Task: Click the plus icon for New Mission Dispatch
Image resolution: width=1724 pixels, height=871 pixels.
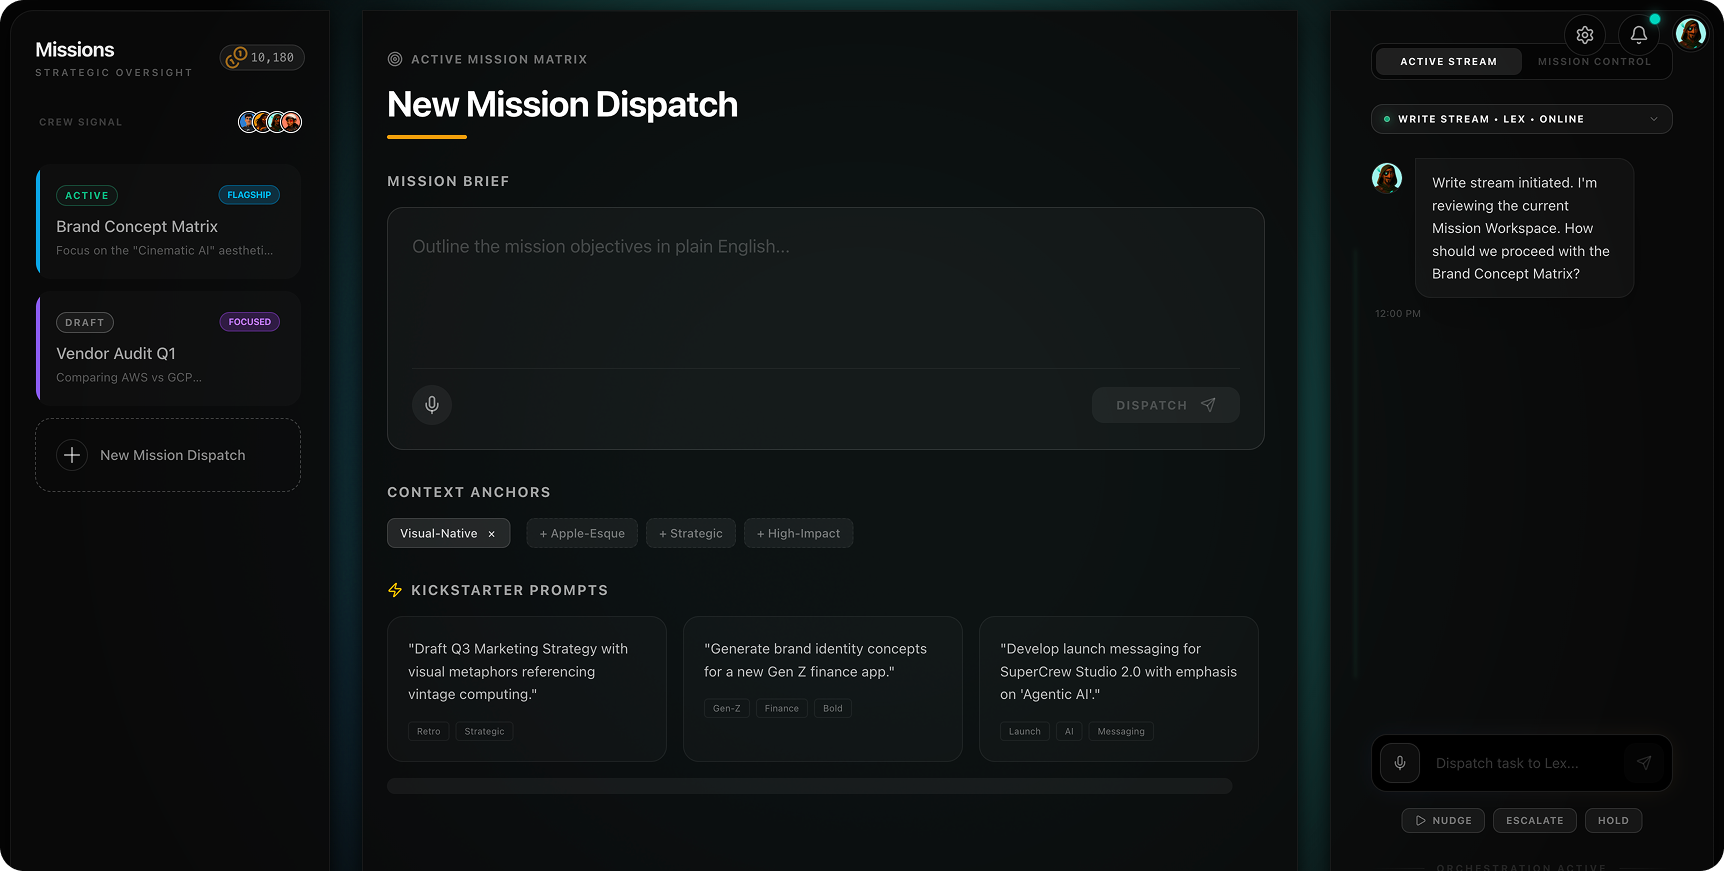Action: point(72,455)
